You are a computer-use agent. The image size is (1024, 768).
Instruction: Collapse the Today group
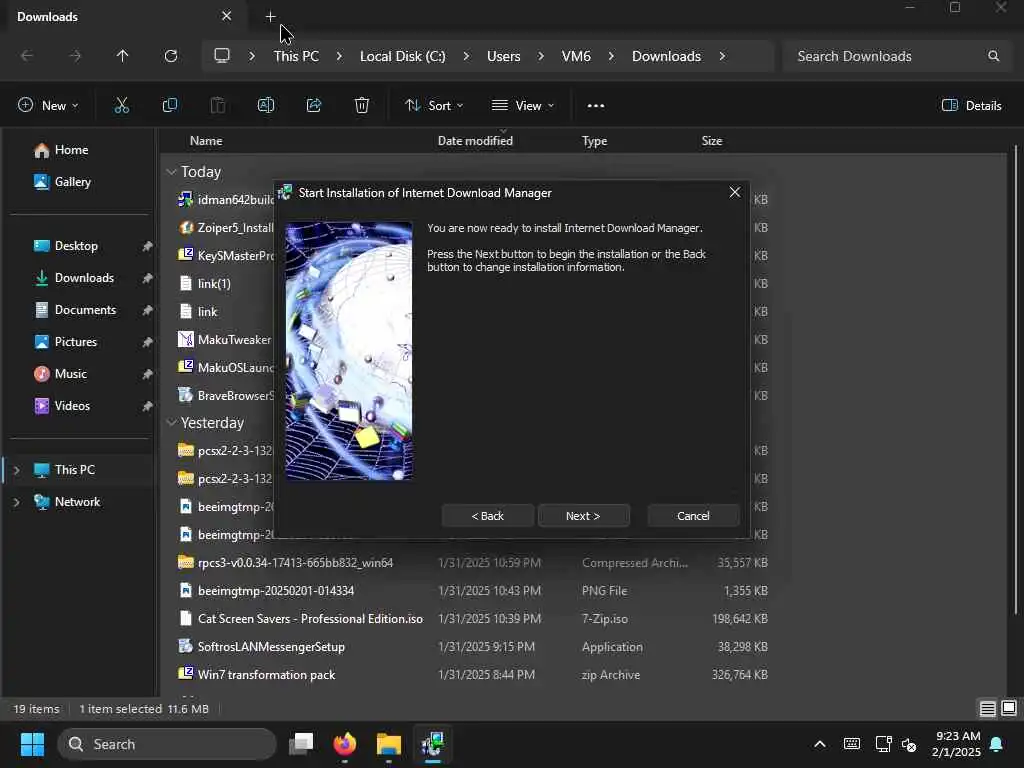tap(171, 172)
